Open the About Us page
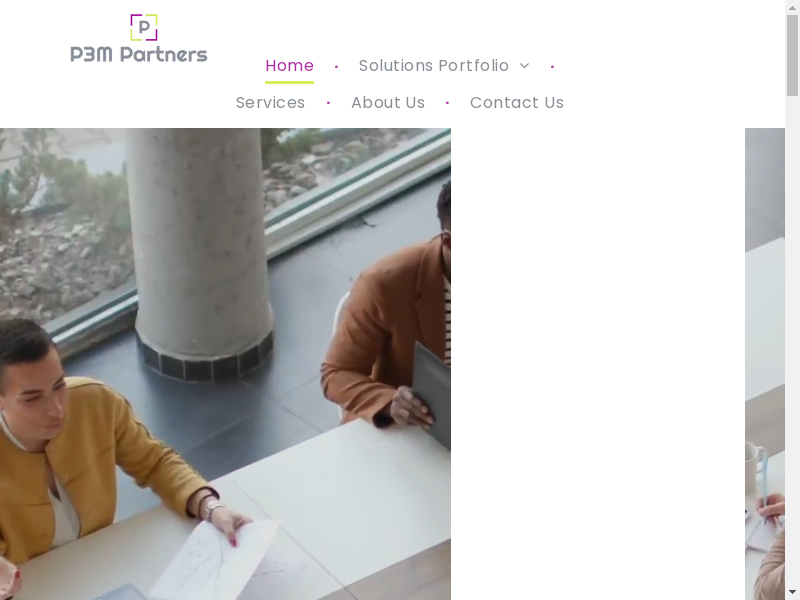The image size is (800, 600). tap(388, 103)
